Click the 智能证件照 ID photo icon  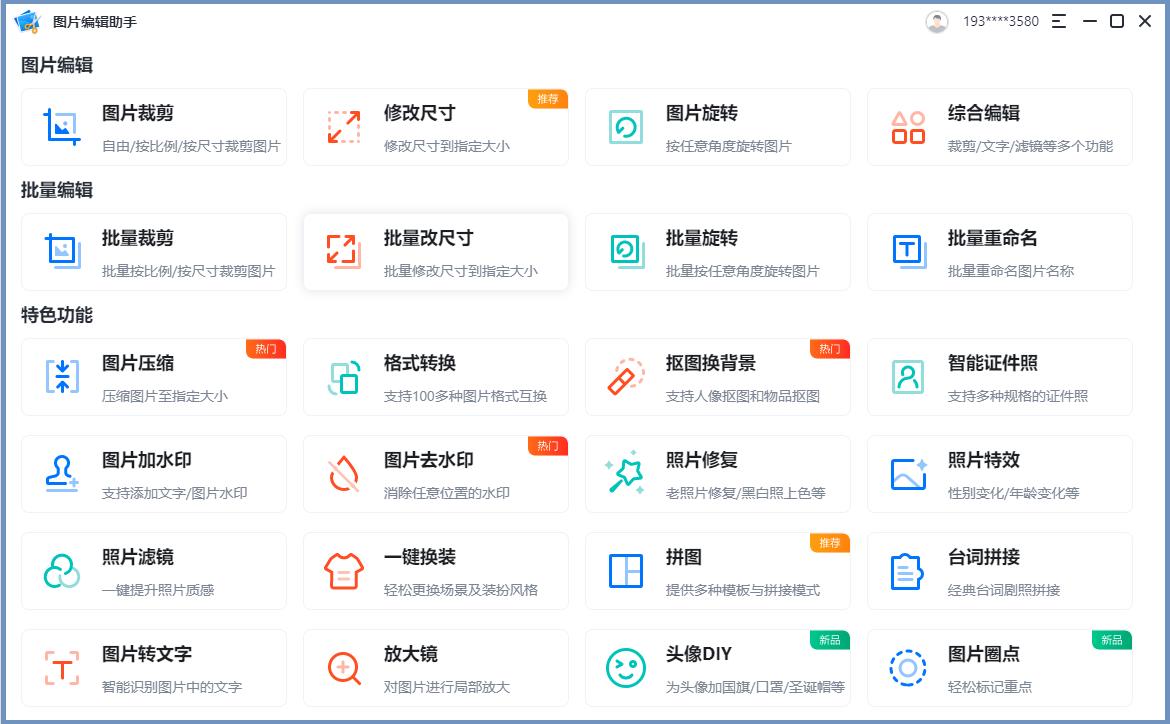(906, 375)
